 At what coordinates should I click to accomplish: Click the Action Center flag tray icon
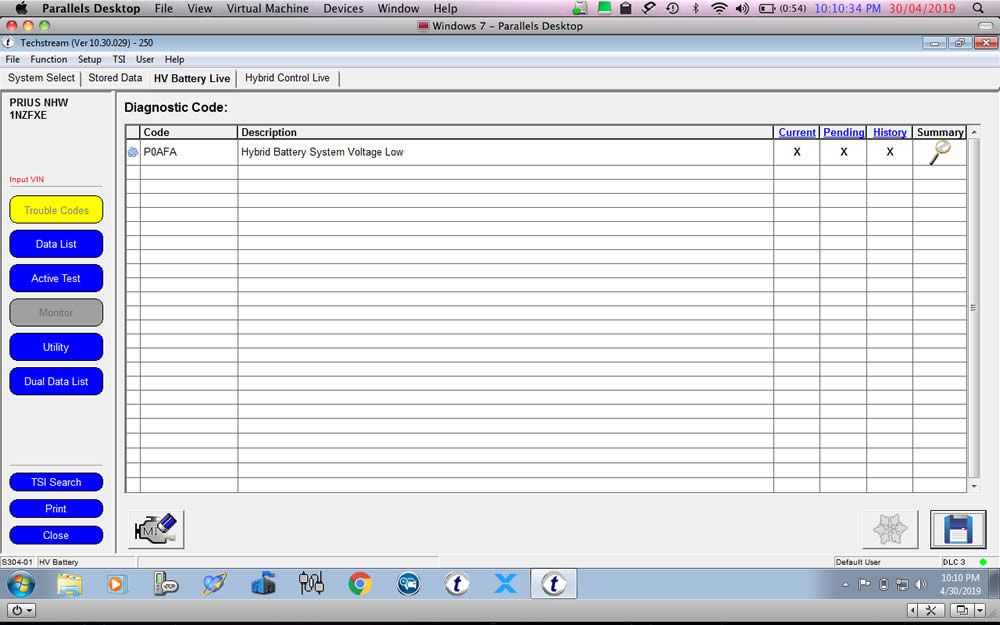pos(864,584)
